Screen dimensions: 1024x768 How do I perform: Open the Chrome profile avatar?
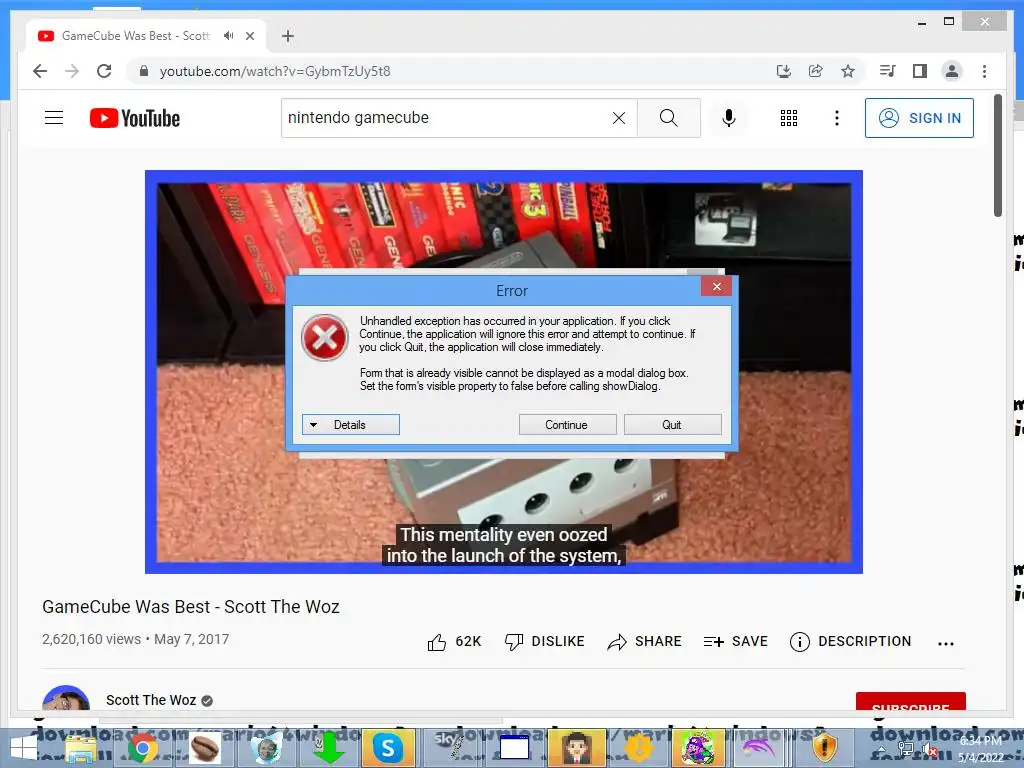point(952,71)
